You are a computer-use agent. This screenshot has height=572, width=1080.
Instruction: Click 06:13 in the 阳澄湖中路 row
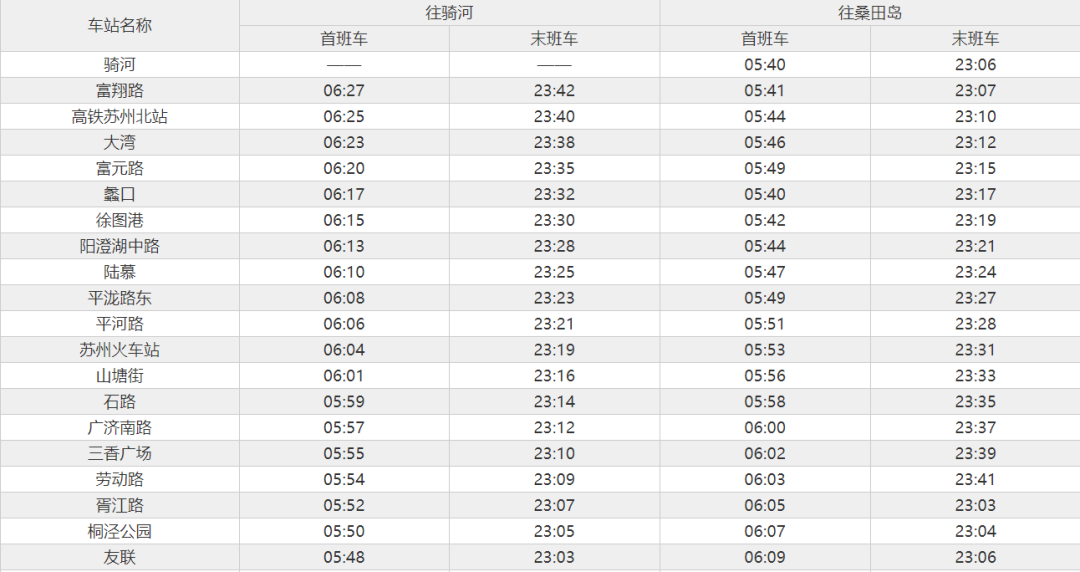[x=344, y=246]
